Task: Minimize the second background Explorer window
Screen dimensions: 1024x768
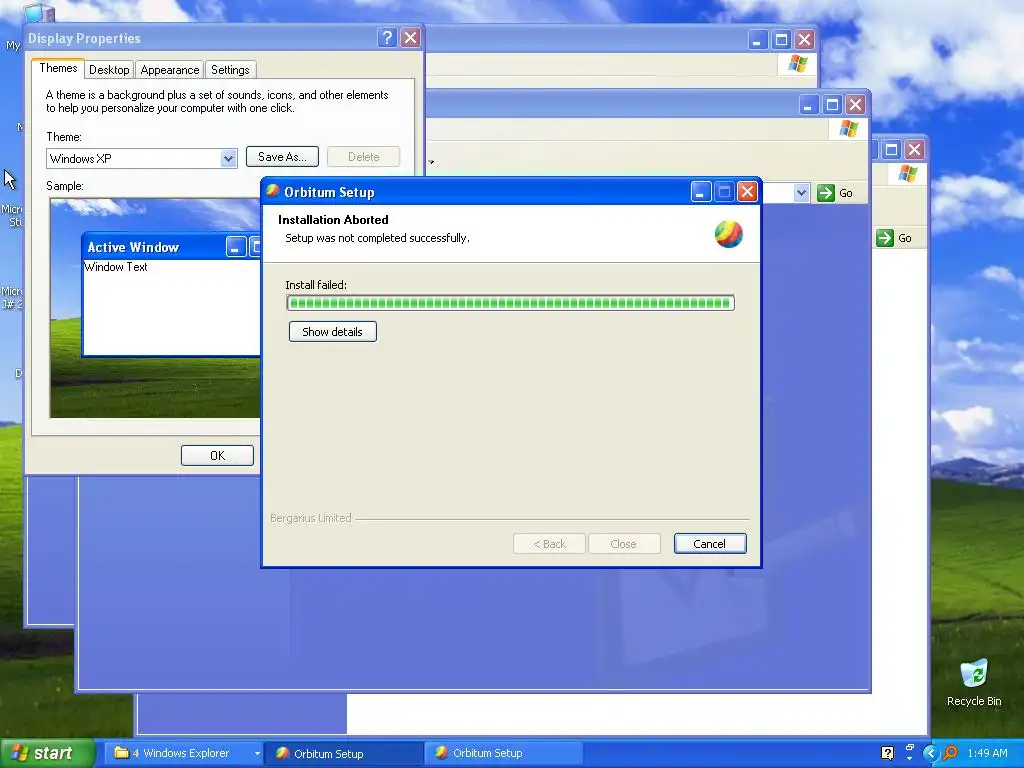Action: [x=808, y=104]
